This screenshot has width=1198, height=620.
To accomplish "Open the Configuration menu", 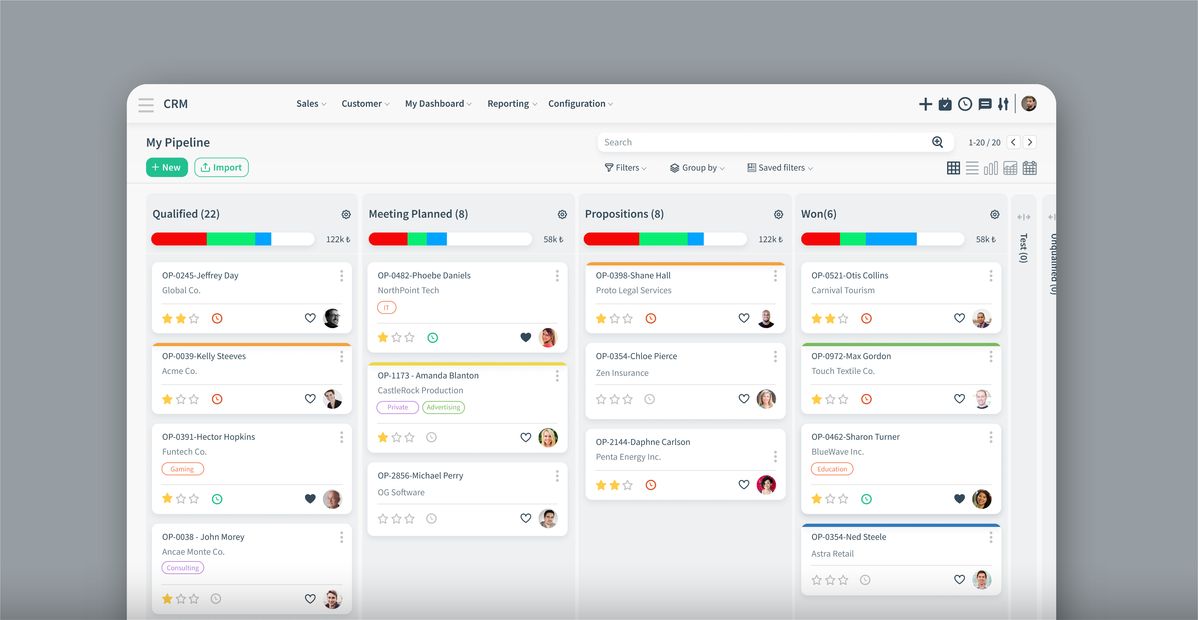I will (580, 104).
